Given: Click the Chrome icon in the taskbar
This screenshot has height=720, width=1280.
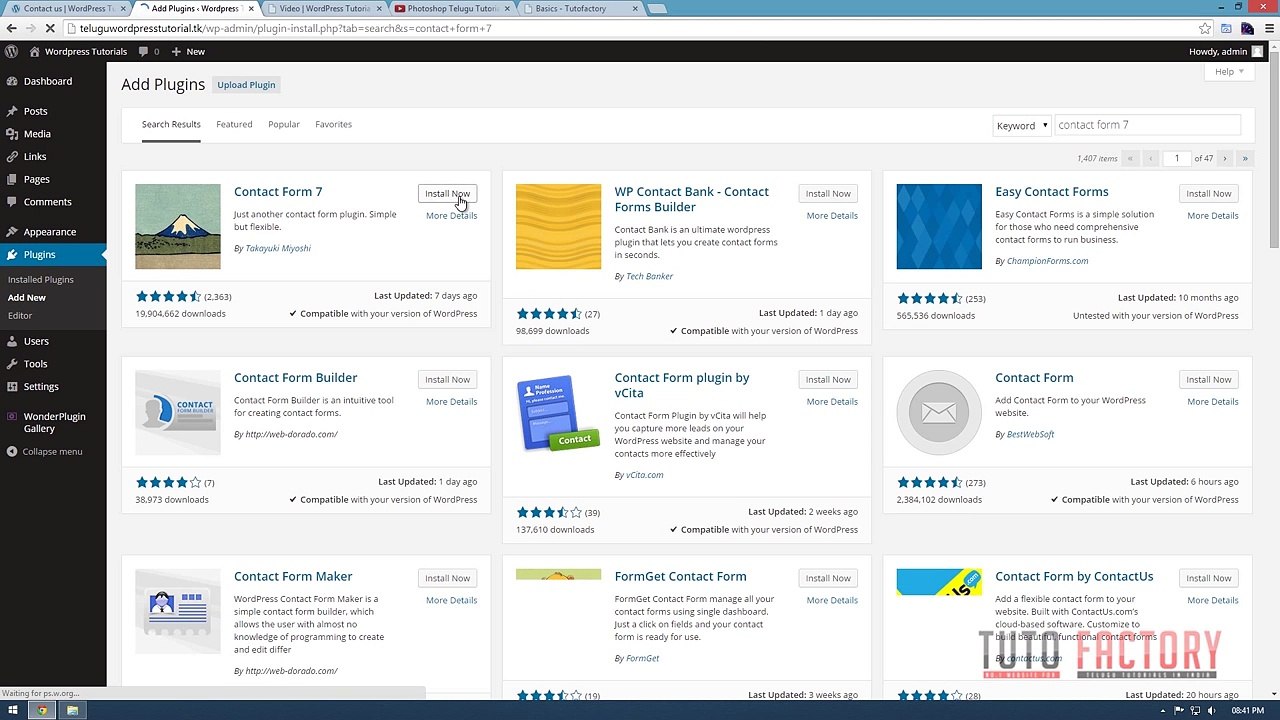Looking at the screenshot, I should 42,710.
